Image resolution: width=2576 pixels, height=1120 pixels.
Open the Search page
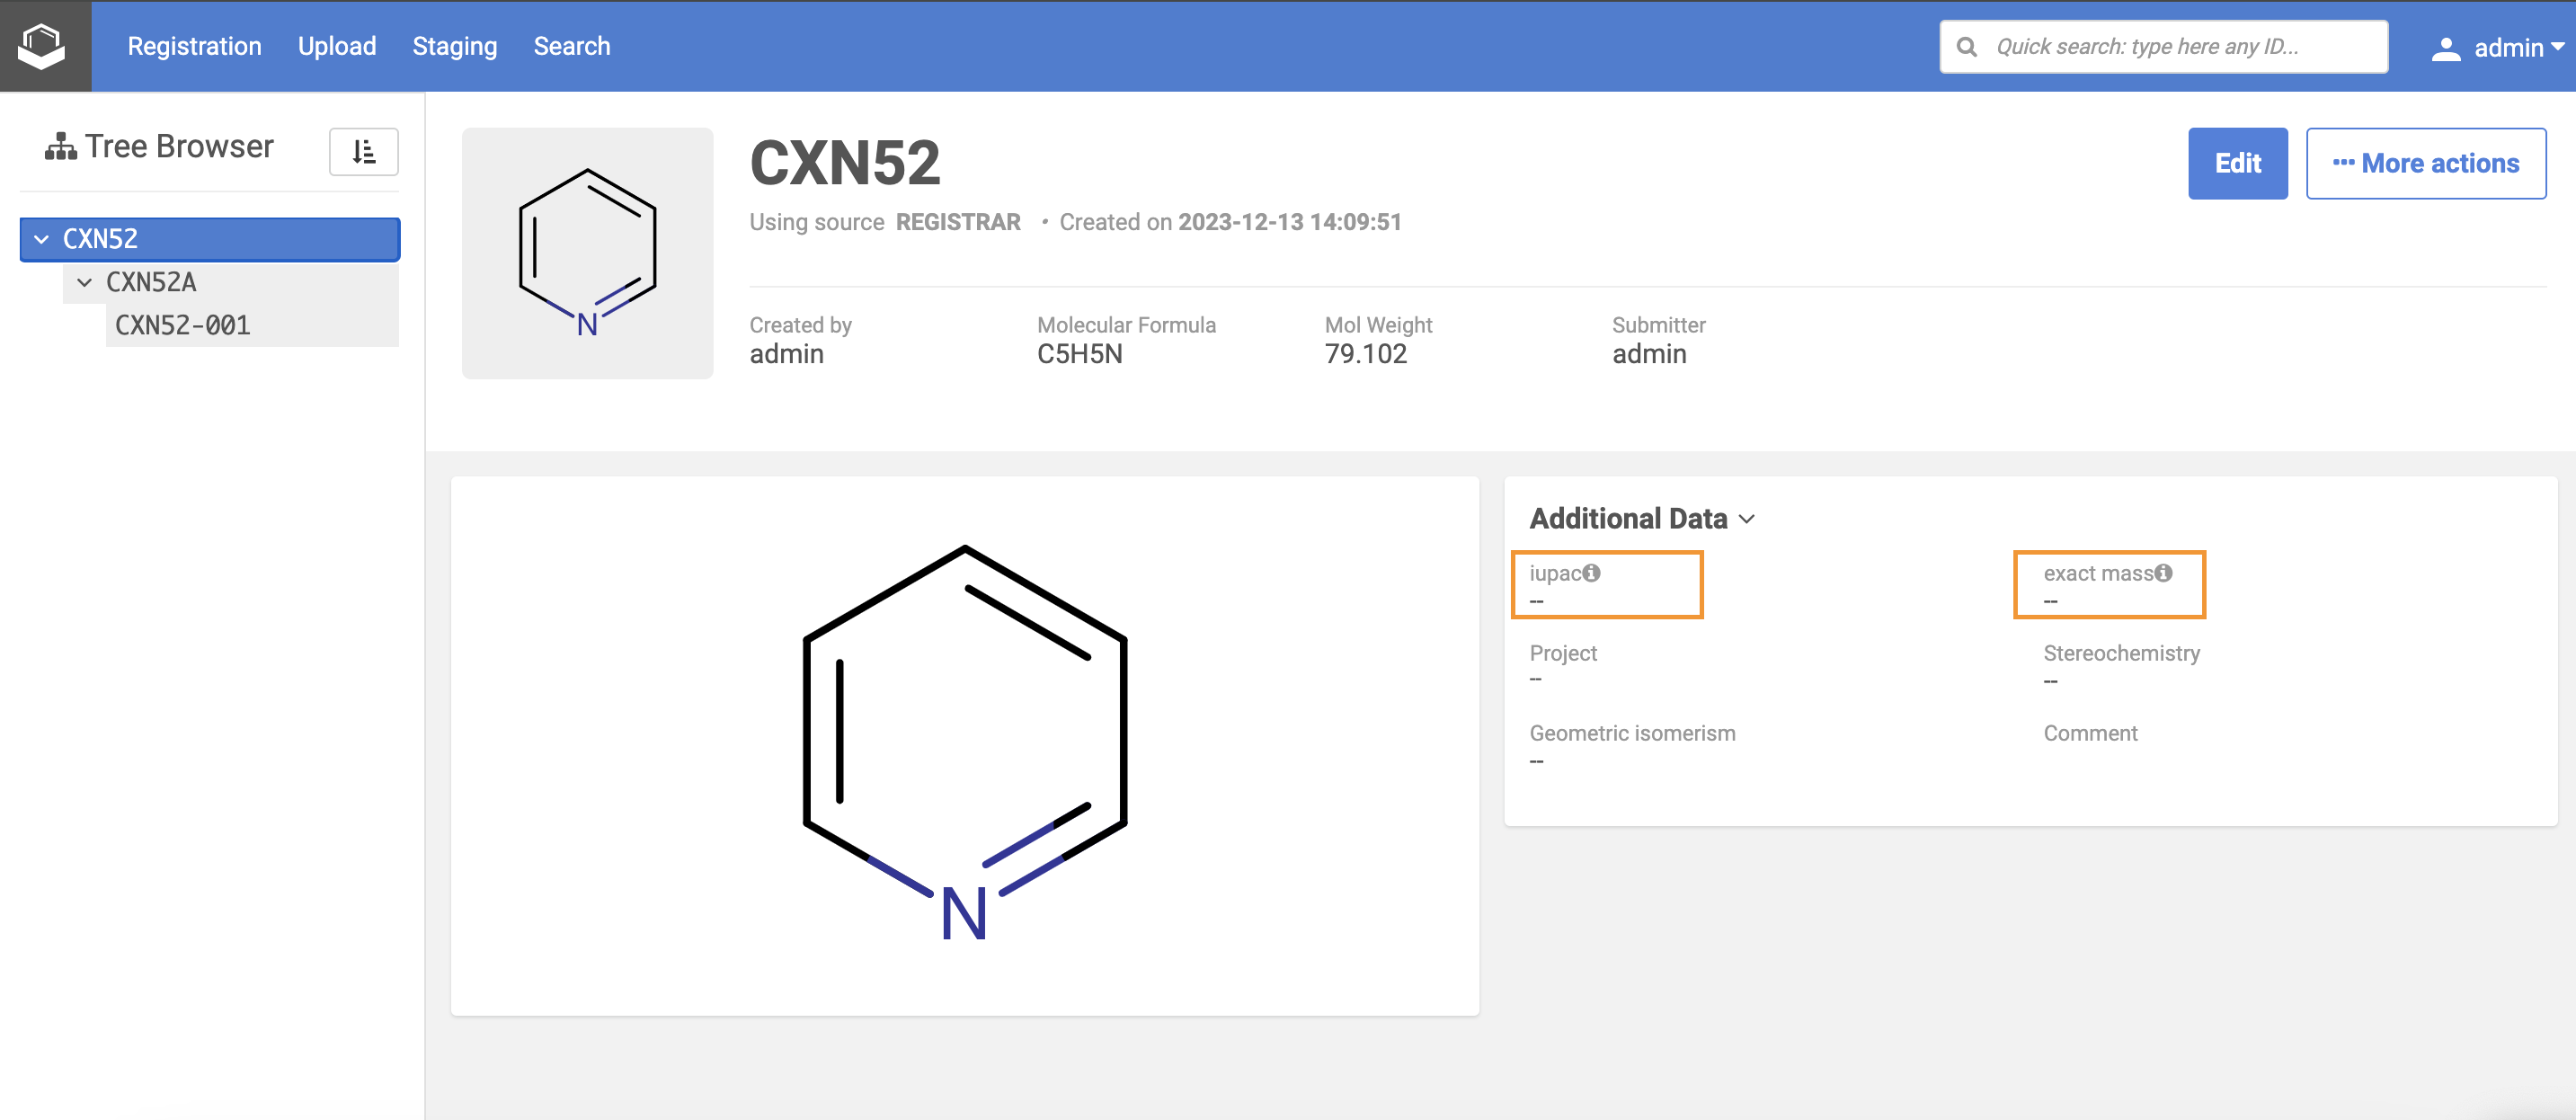[571, 46]
